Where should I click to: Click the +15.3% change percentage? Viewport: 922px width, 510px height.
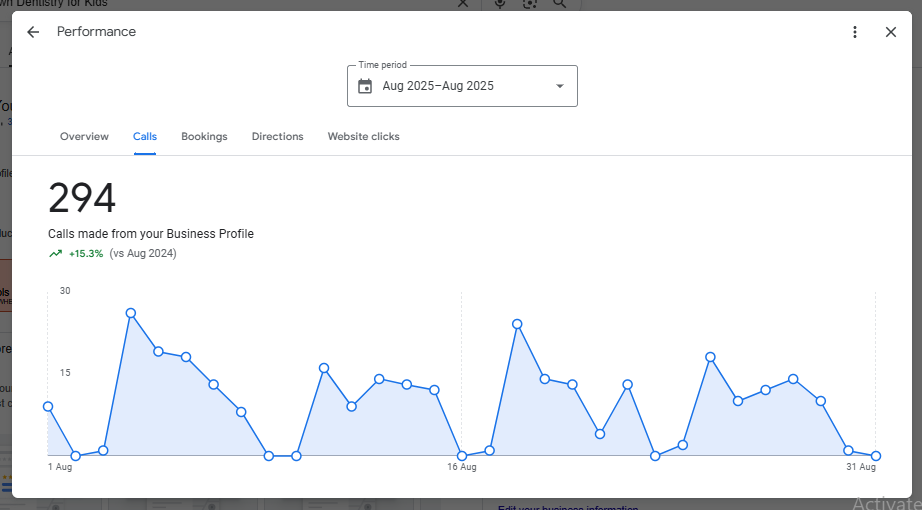point(86,254)
